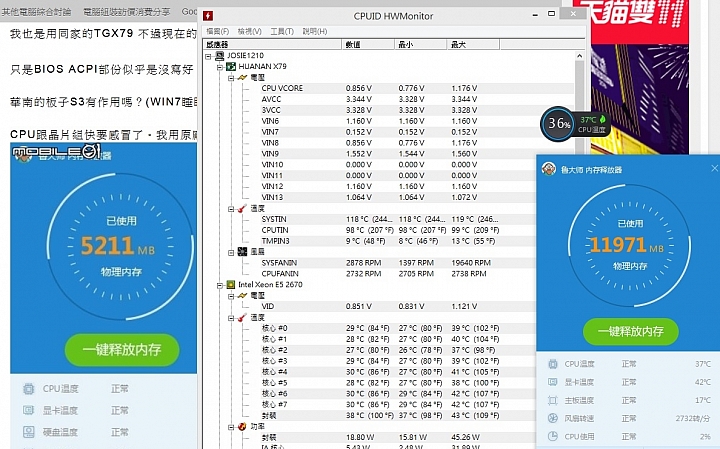Click the scroll-up arrow of the sensor list

coord(579,56)
